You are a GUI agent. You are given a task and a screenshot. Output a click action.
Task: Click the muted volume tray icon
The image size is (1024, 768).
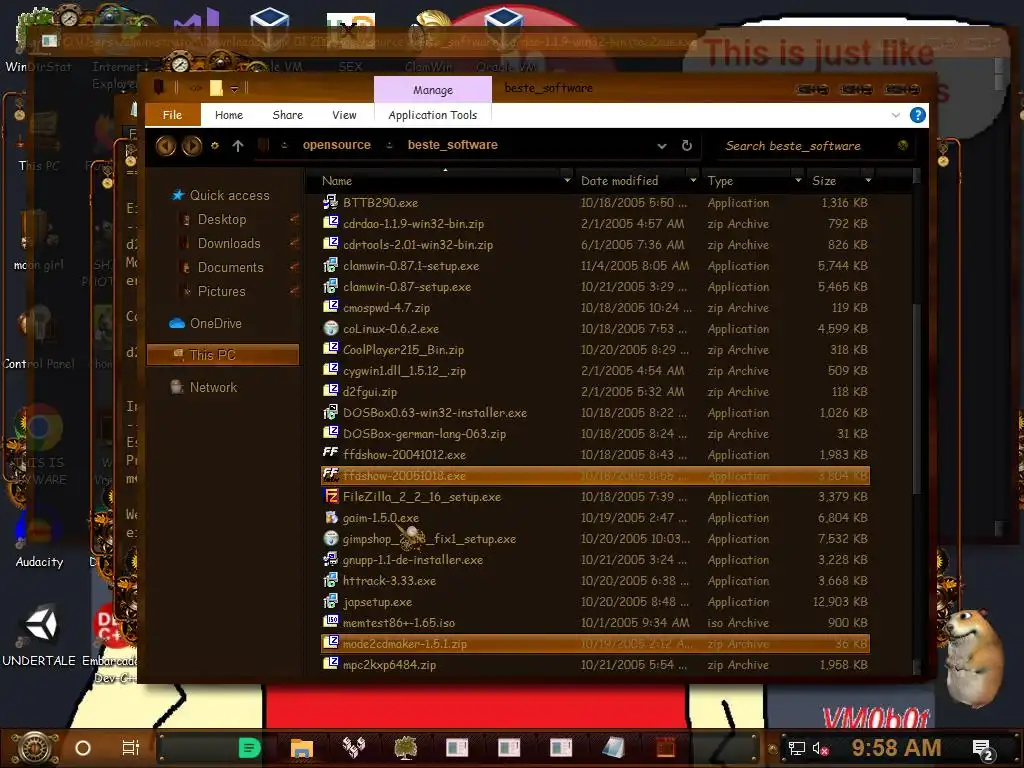tap(820, 748)
